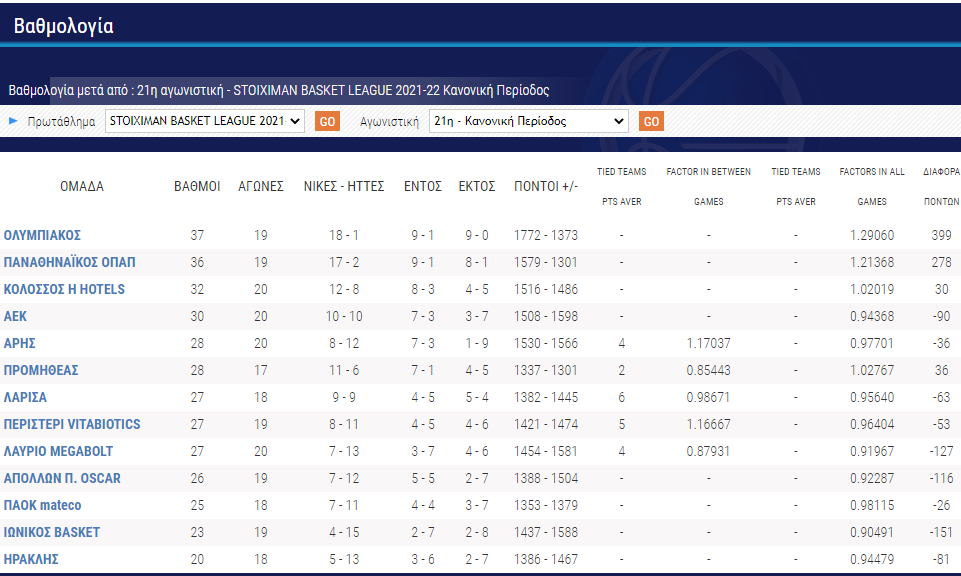Viewport: 961px width, 576px height.
Task: Open the ΑΠΟΛΛΩΝ Π. OSCAR team link
Action: click(62, 478)
